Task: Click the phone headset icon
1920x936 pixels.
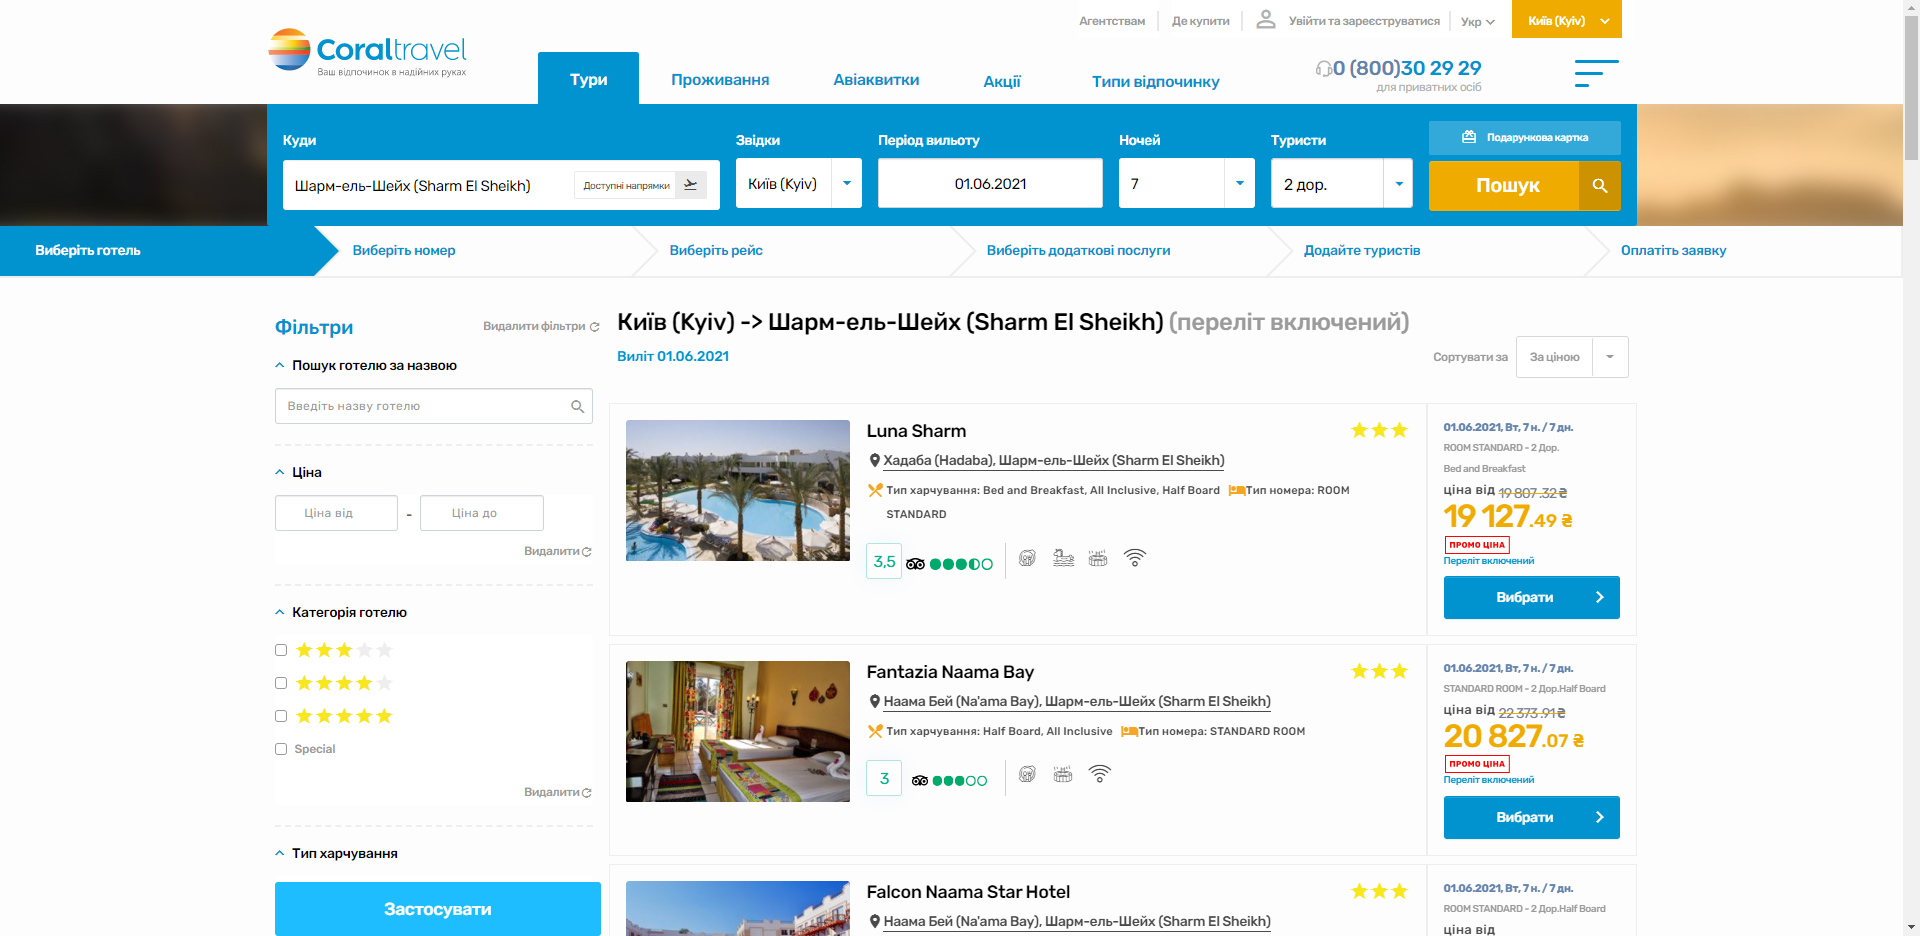Action: pos(1323,68)
